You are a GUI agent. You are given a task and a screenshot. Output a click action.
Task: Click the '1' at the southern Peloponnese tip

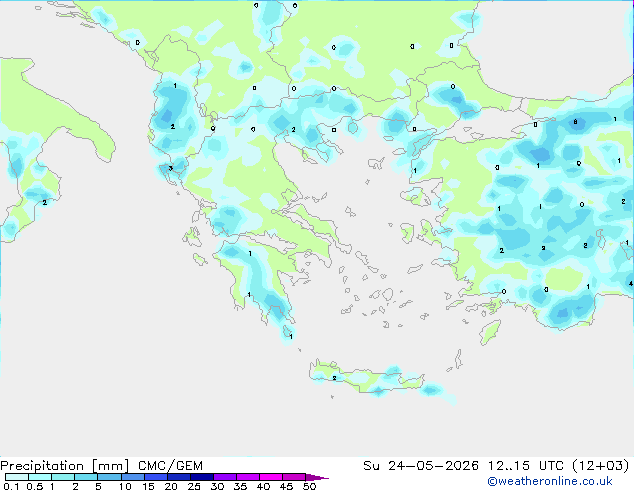(x=291, y=336)
